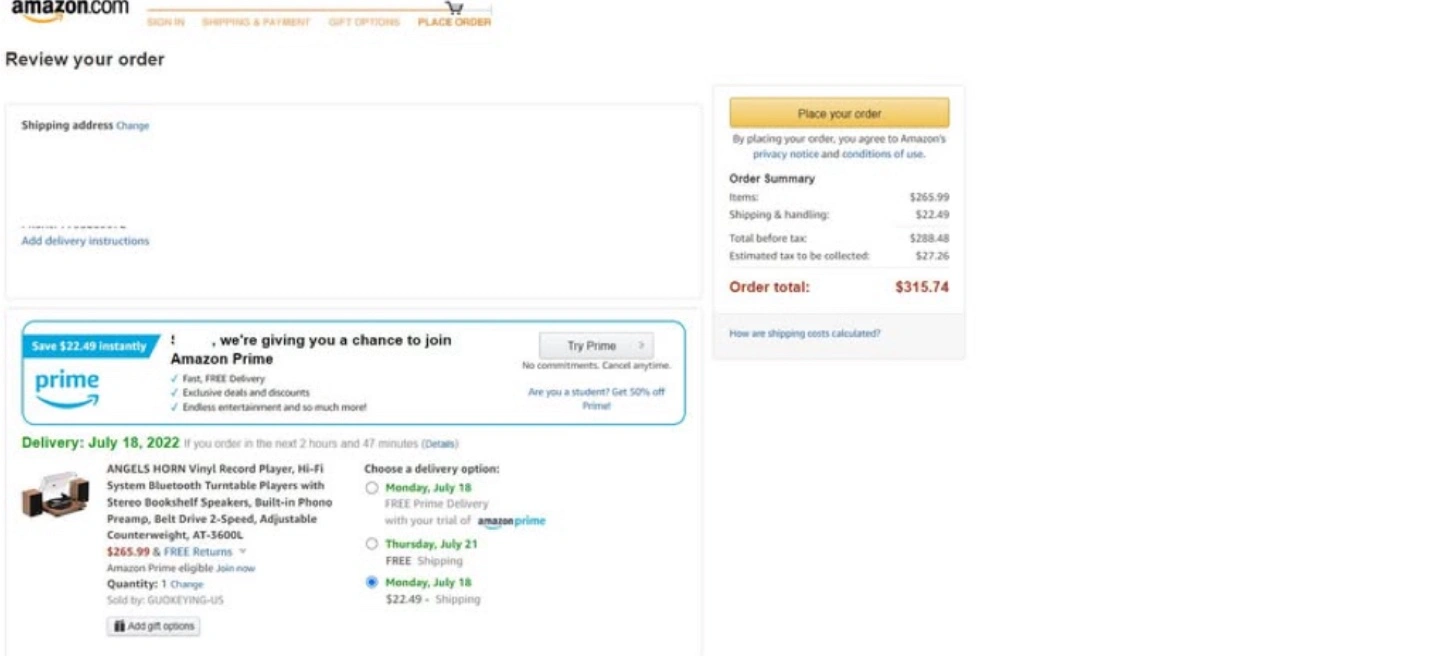Expand the FREE Returns dropdown arrow
This screenshot has width=1440, height=656.
tap(243, 551)
